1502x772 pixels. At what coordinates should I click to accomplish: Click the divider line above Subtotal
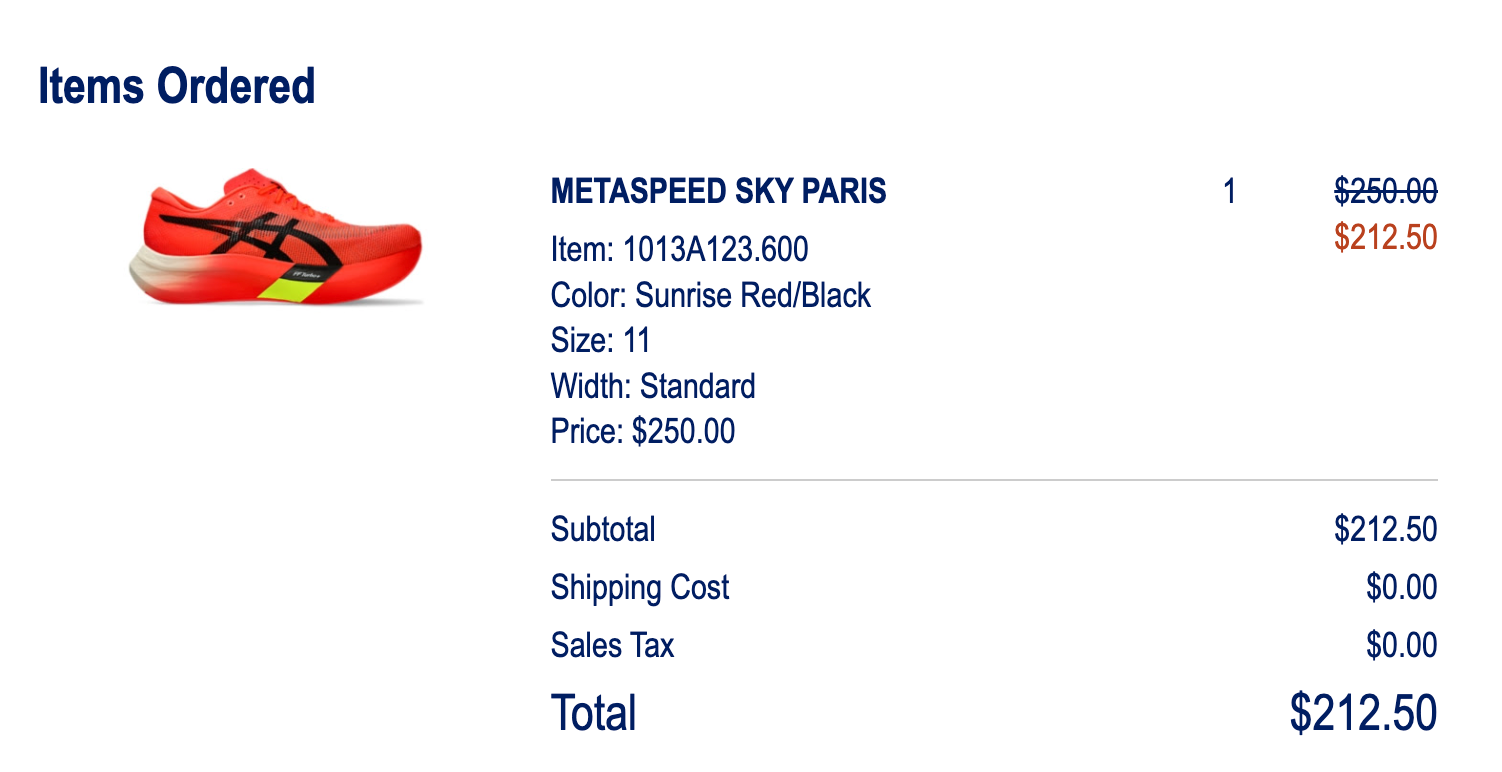pyautogui.click(x=994, y=480)
